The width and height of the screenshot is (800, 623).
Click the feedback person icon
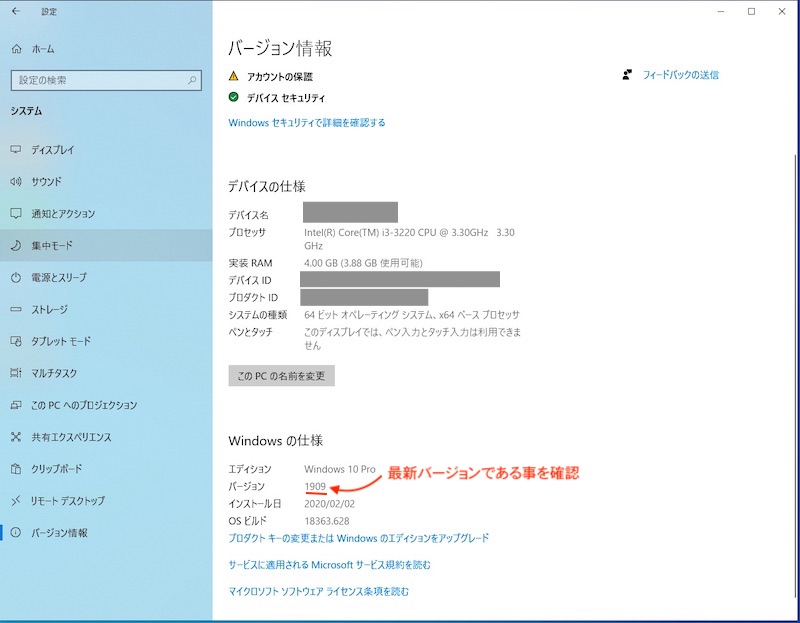[627, 74]
